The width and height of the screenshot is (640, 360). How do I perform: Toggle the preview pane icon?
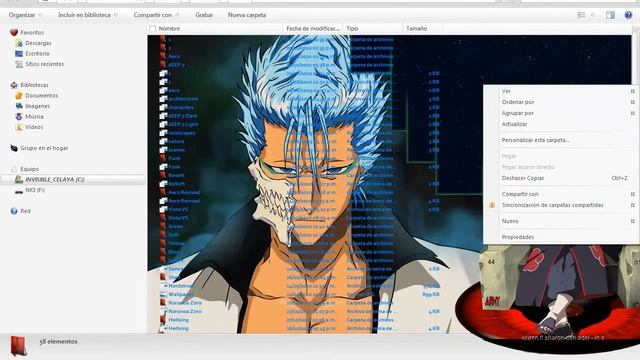click(x=610, y=15)
